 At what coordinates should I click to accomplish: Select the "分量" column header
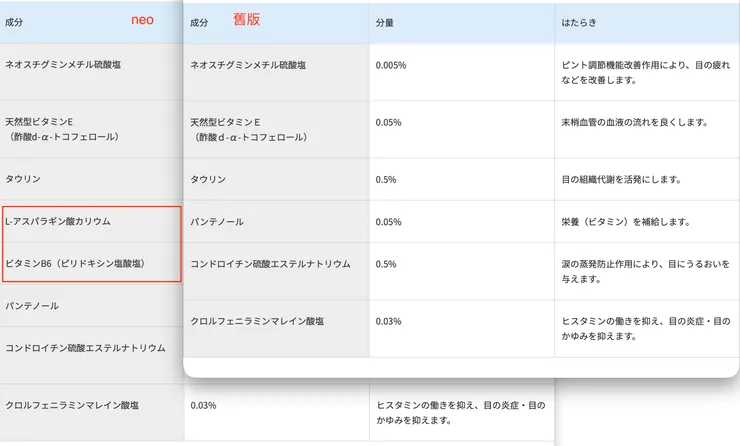pos(384,22)
